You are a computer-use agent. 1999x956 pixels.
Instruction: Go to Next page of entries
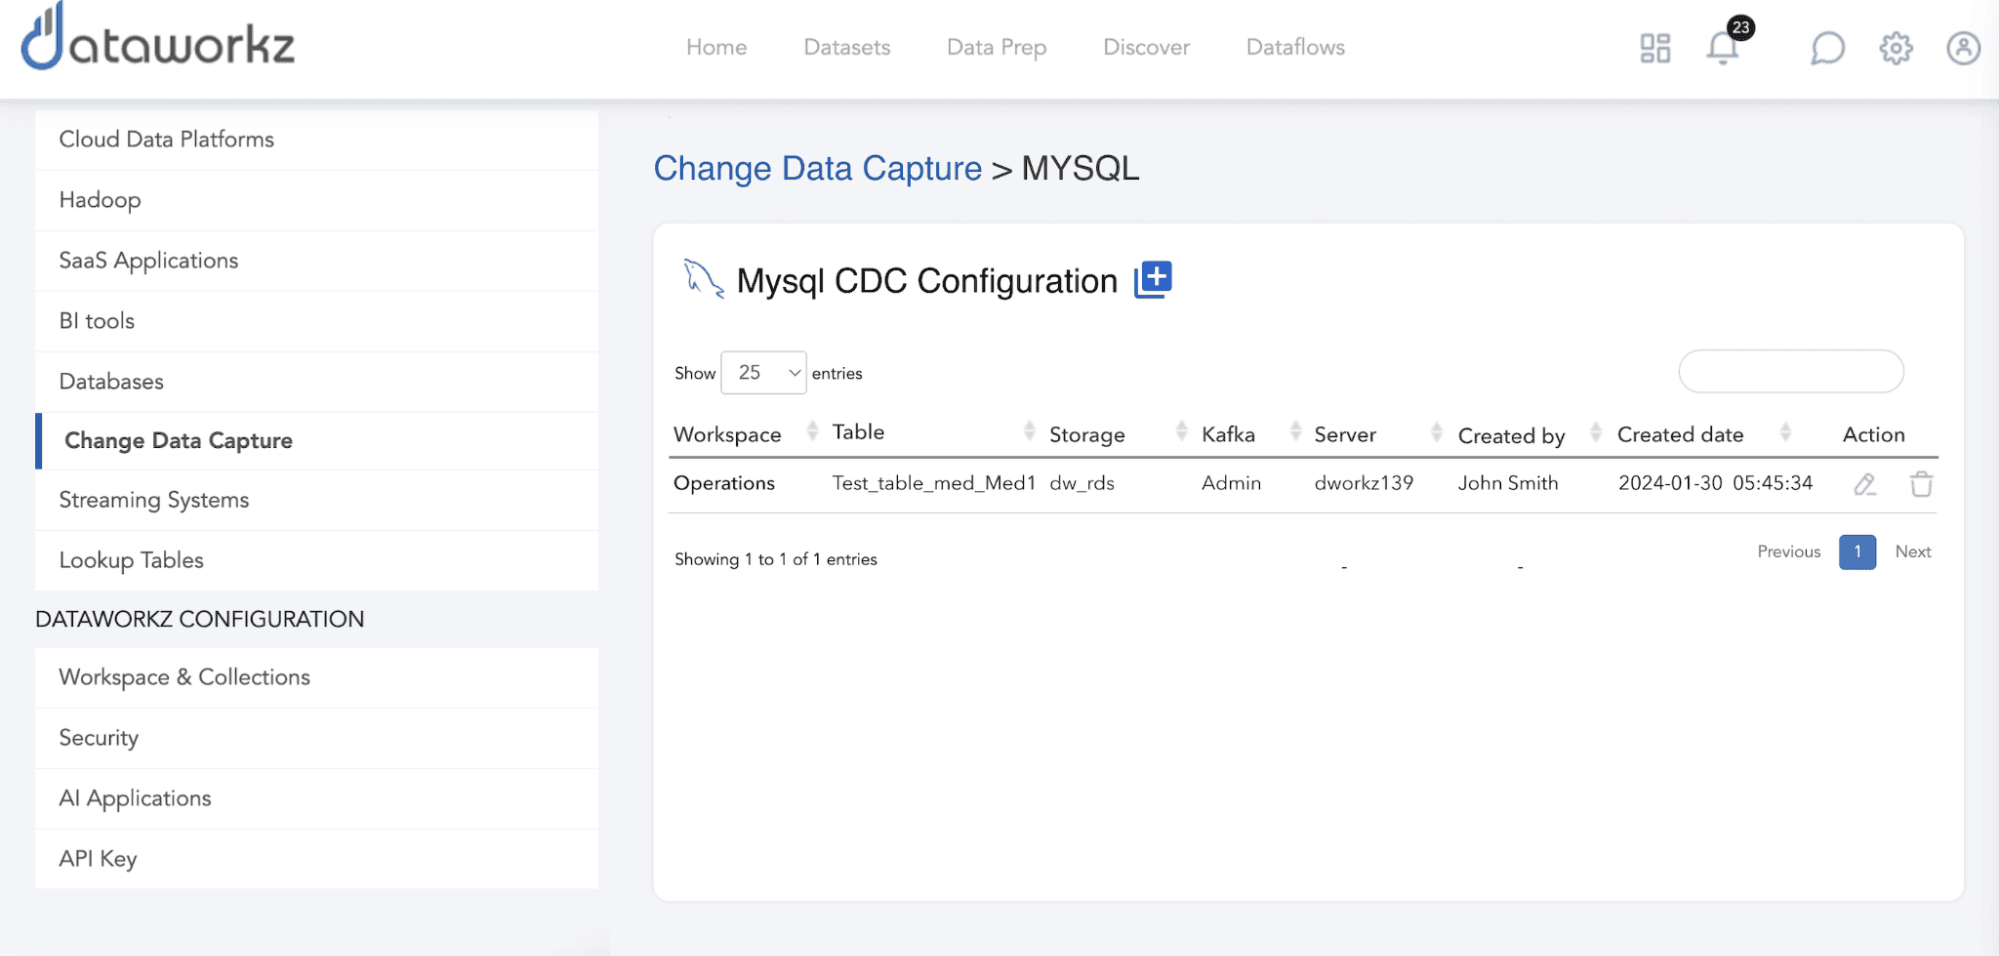click(x=1912, y=552)
